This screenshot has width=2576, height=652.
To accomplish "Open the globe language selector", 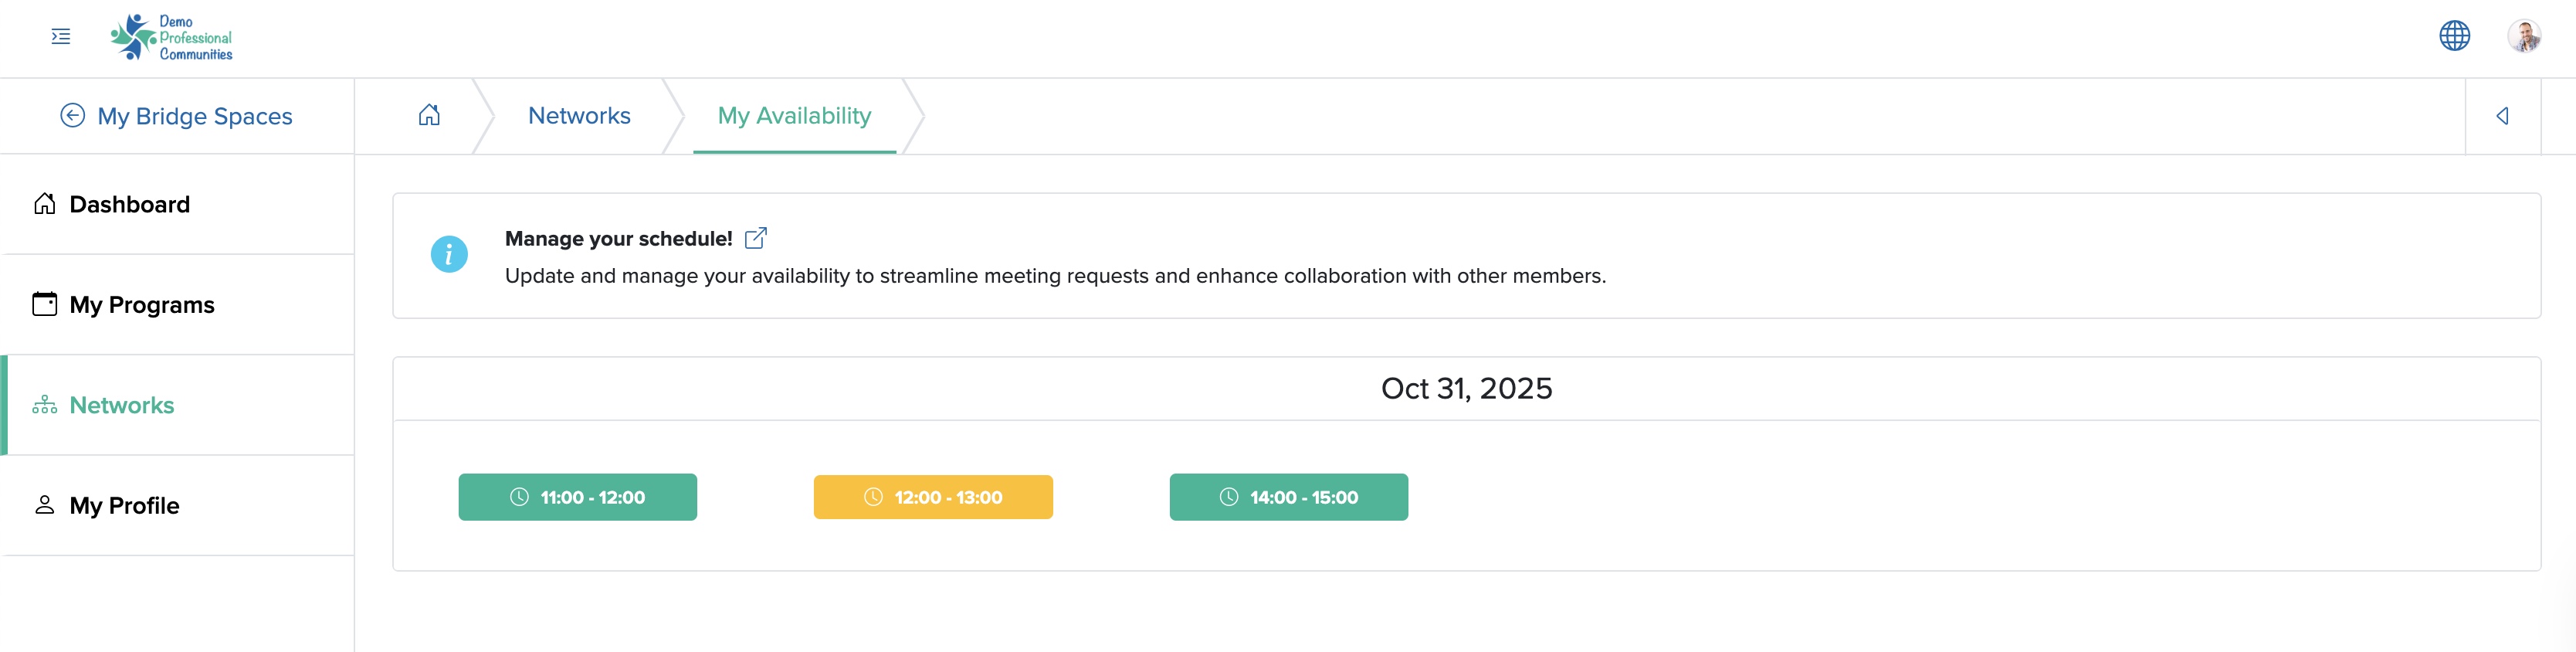I will (x=2454, y=36).
